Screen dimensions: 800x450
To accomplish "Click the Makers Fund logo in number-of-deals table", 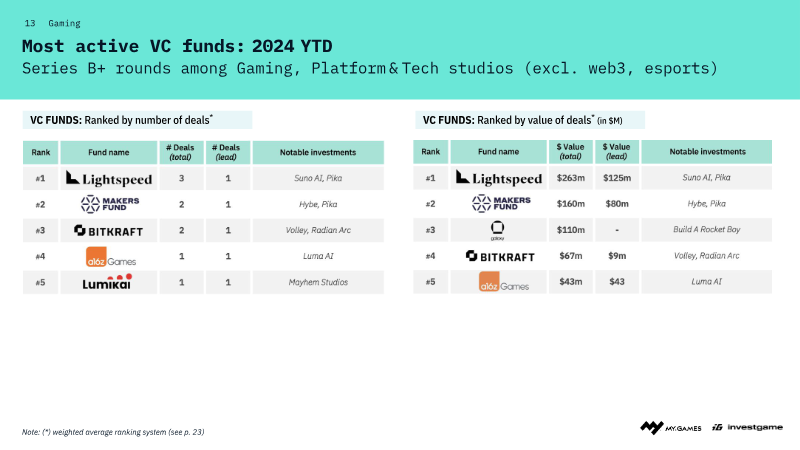I will pyautogui.click(x=110, y=204).
